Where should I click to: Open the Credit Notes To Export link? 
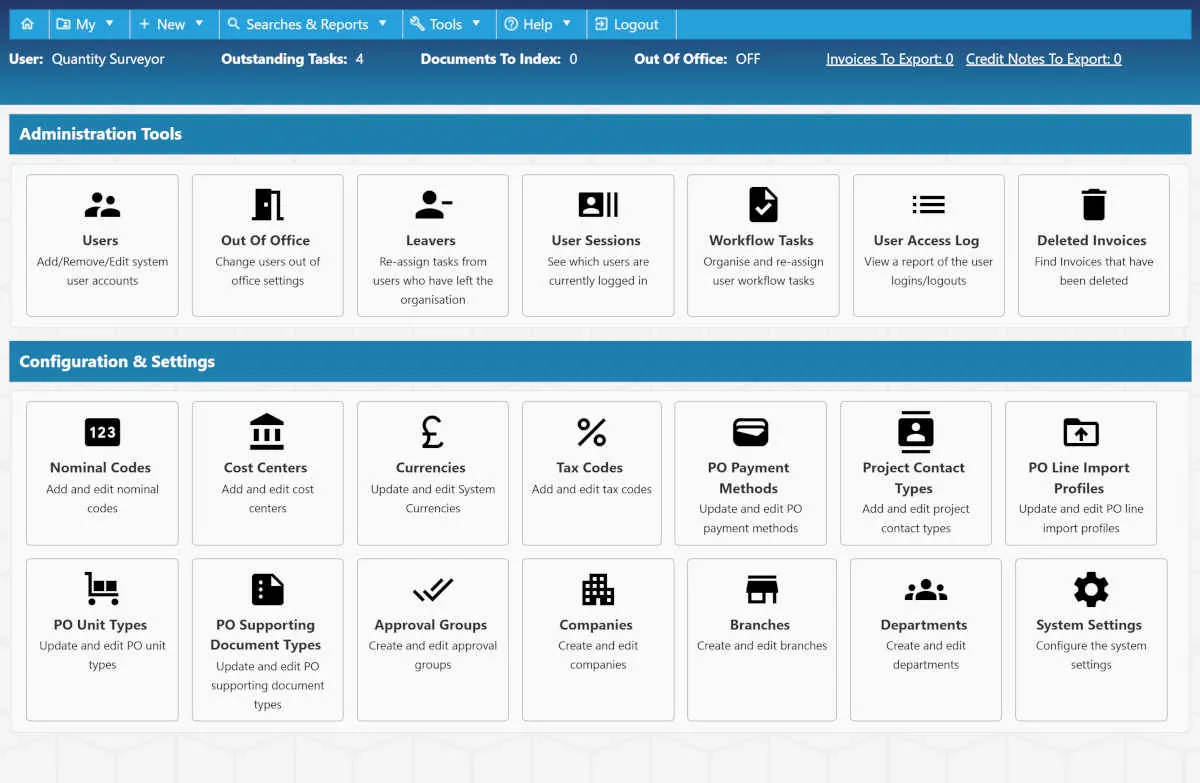(x=1044, y=59)
